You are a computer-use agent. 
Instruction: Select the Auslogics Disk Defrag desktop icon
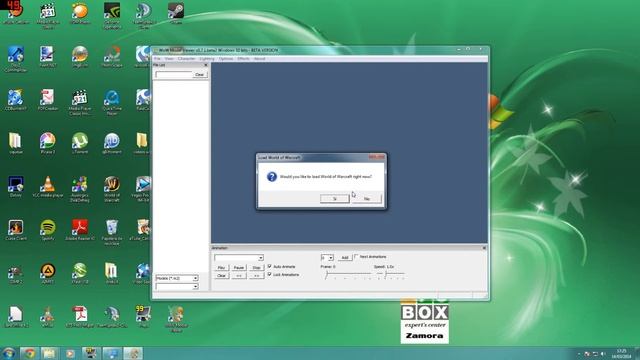80,189
